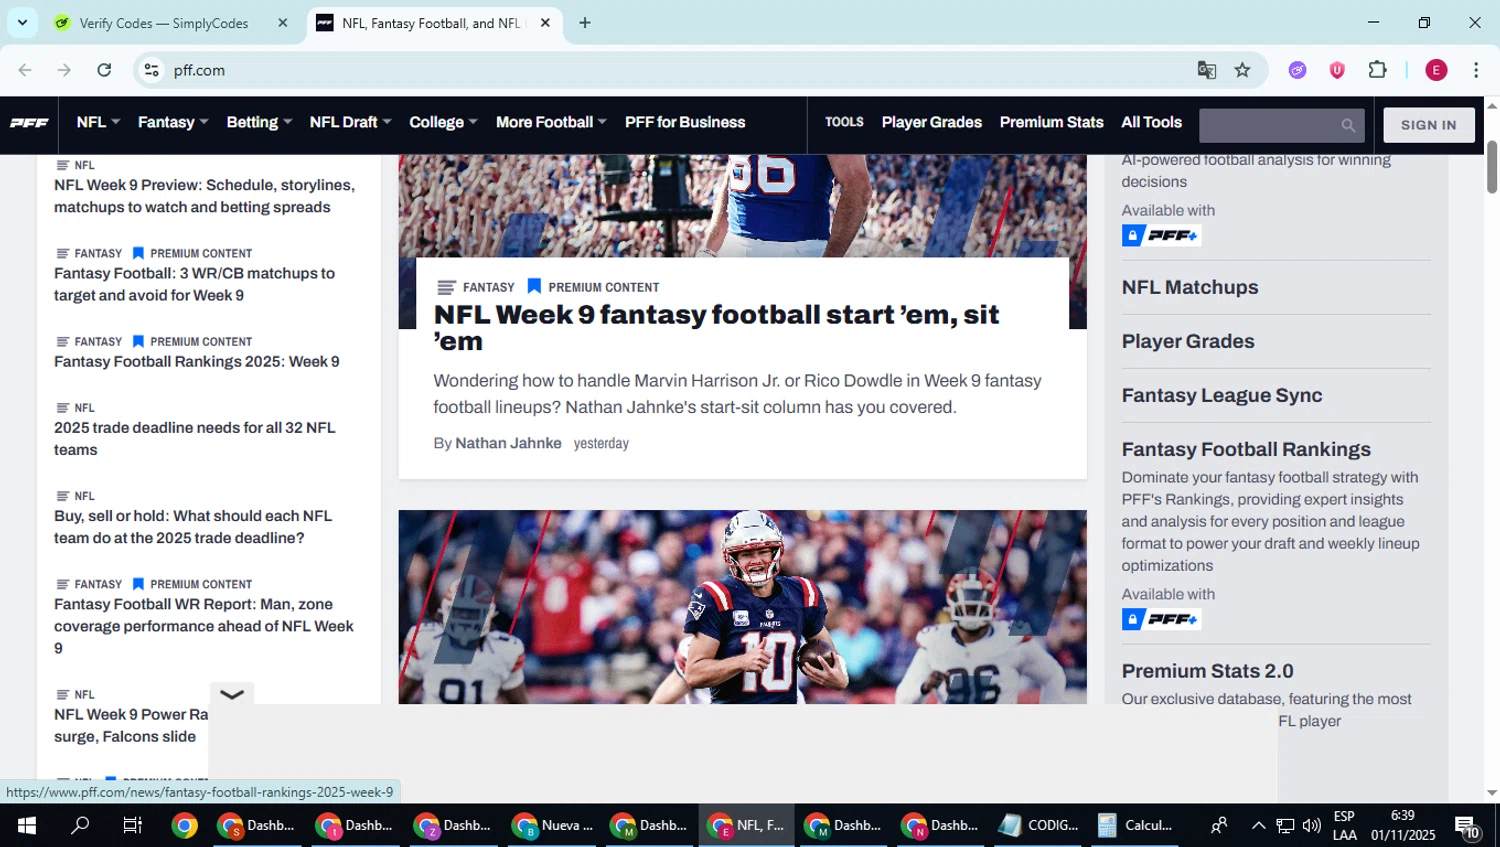Click author name Nathan Jahnke
The image size is (1500, 847).
pos(508,443)
